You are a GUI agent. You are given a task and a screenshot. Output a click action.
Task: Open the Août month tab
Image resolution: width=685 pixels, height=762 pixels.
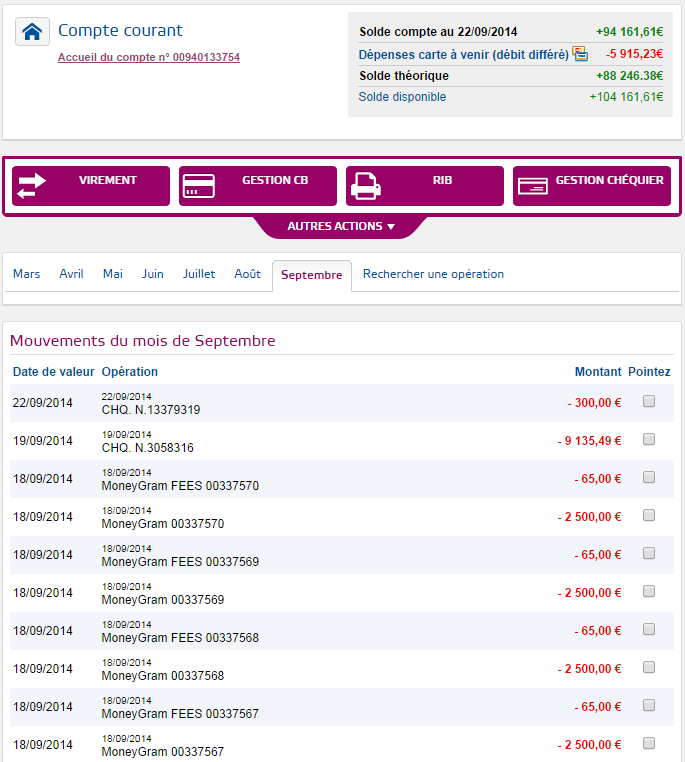(x=247, y=274)
